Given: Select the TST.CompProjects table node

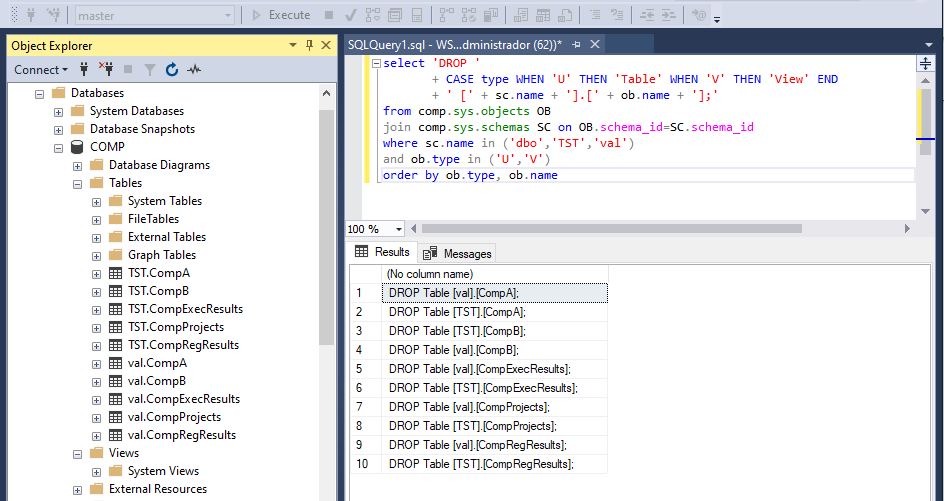Looking at the screenshot, I should (175, 327).
